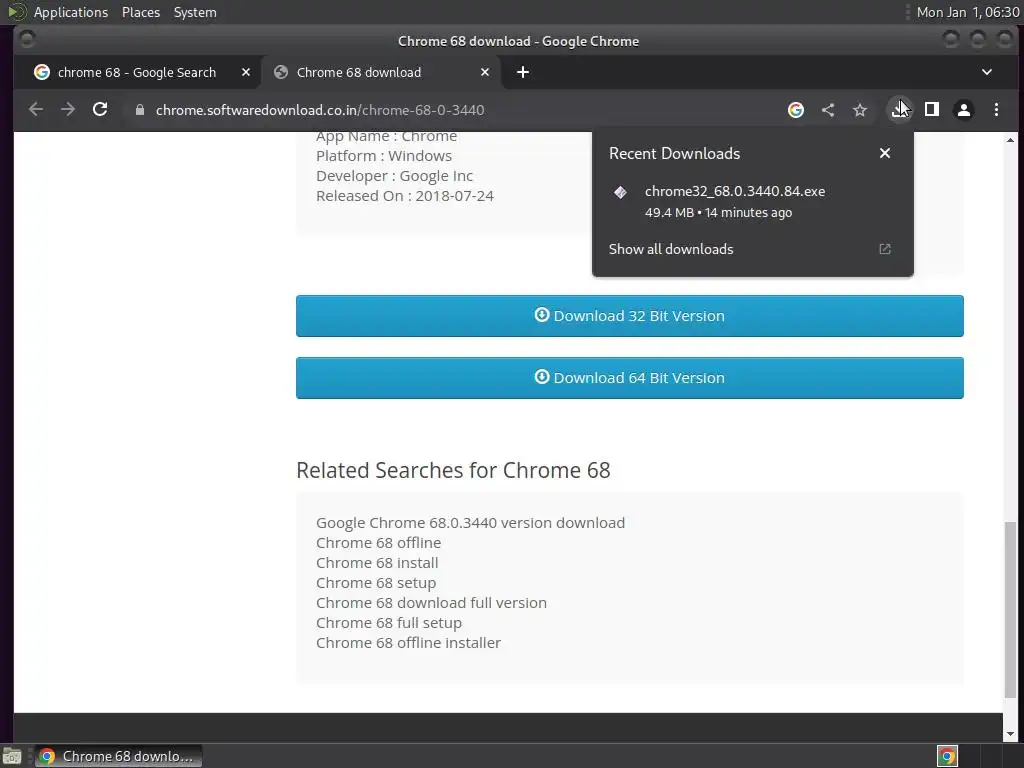Click 'Released On : 2018-07-24' text

click(x=404, y=196)
